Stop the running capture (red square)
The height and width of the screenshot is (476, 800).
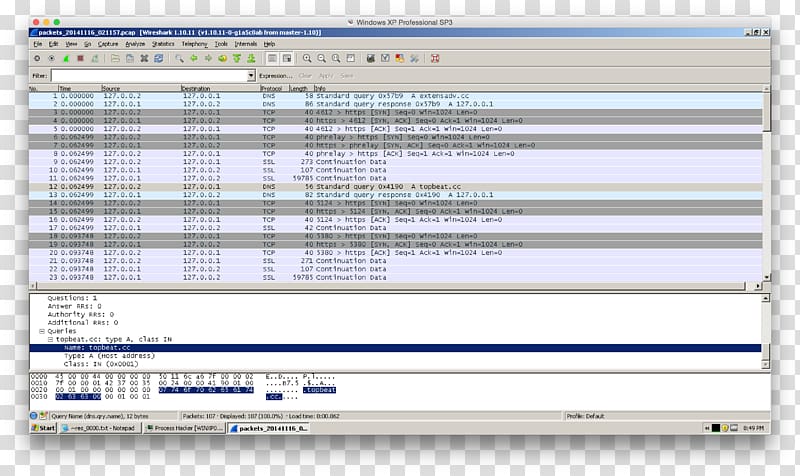tap(80, 59)
